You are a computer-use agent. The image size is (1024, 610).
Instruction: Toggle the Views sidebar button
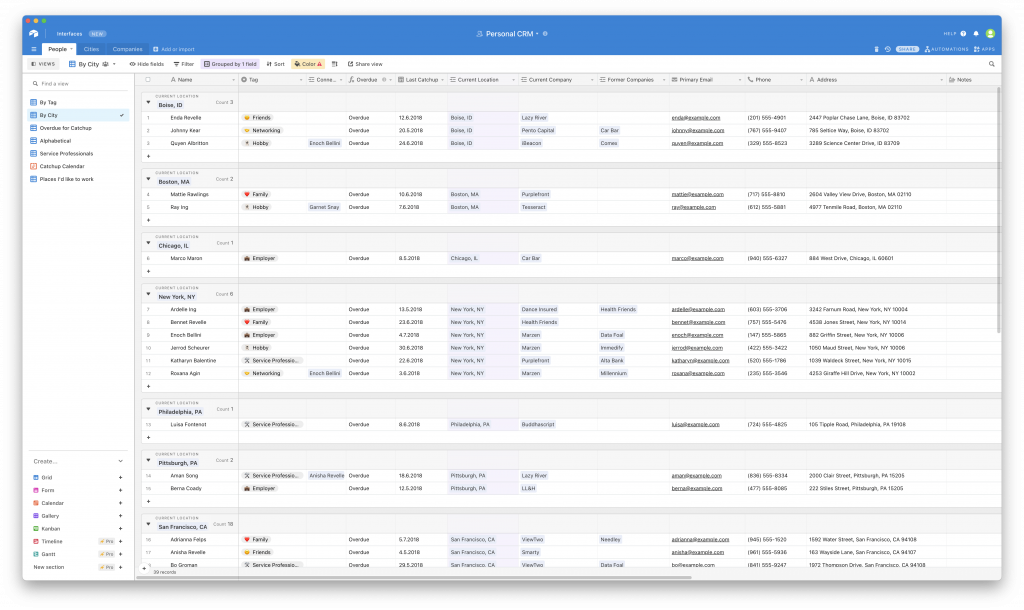[x=44, y=64]
